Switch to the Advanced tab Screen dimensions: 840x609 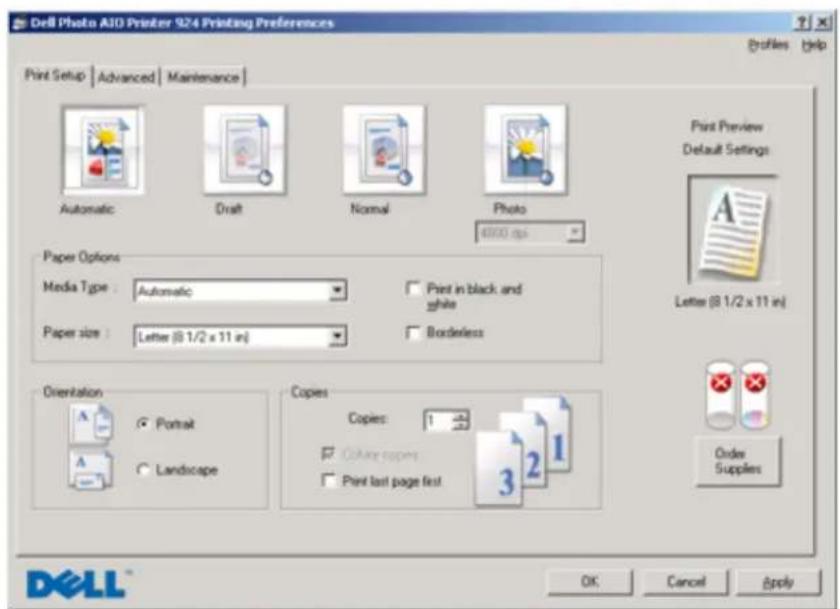(126, 77)
